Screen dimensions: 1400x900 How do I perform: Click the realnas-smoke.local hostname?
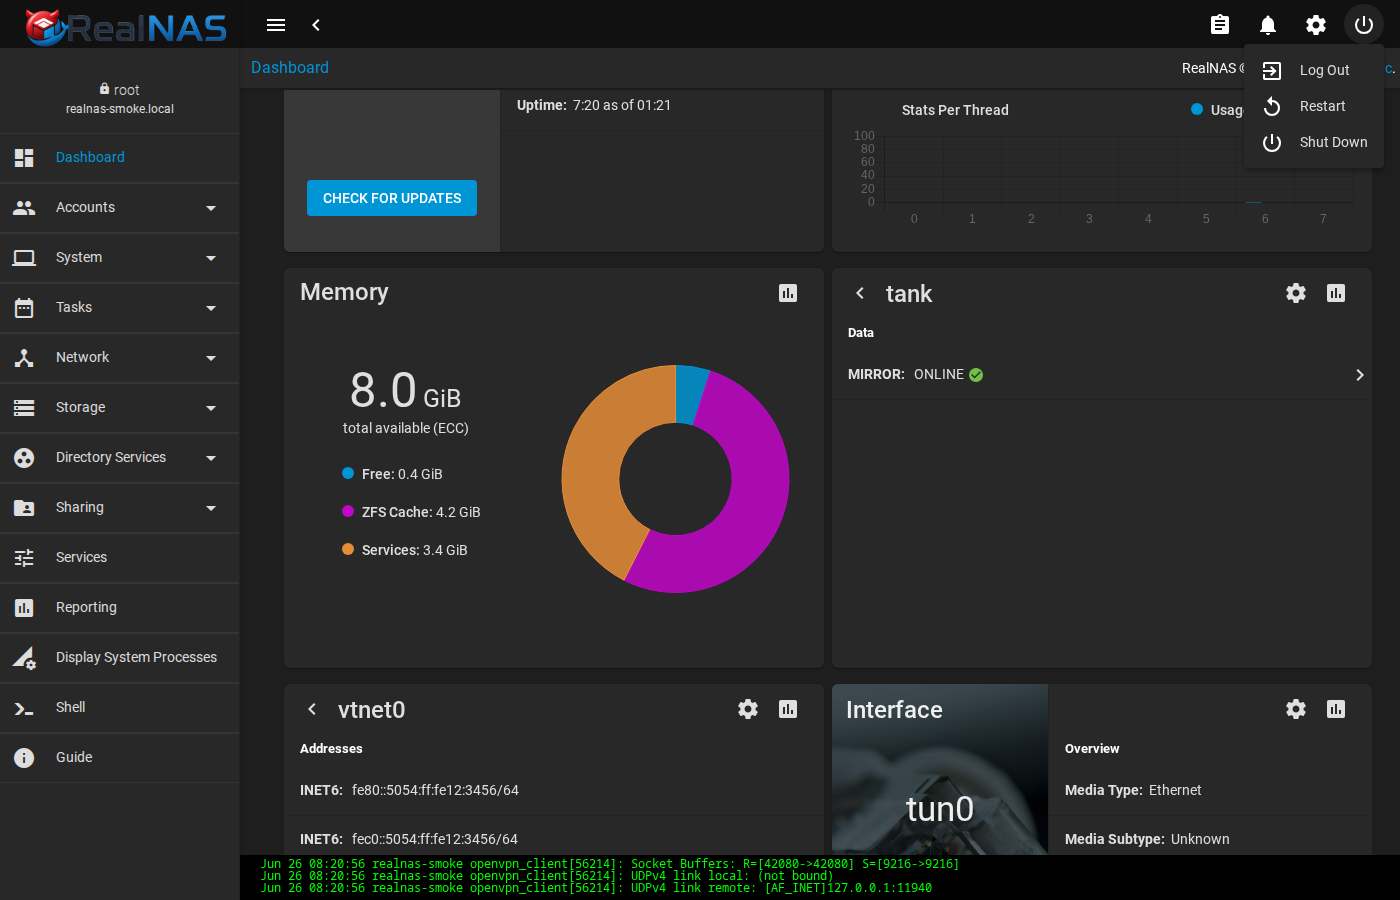(120, 109)
